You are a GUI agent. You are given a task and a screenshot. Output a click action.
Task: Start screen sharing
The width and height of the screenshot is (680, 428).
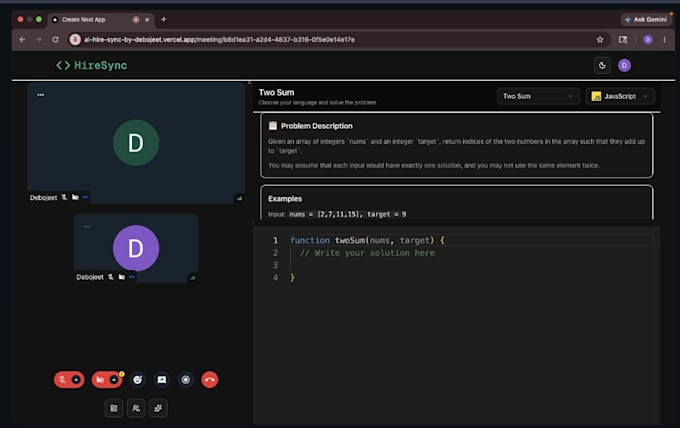(162, 380)
